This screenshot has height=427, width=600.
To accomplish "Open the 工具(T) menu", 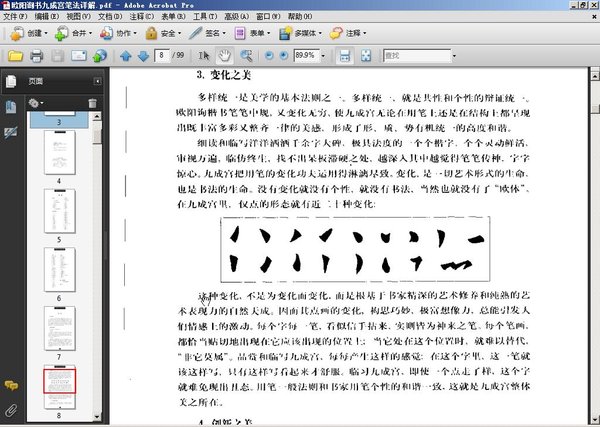I will tap(205, 16).
